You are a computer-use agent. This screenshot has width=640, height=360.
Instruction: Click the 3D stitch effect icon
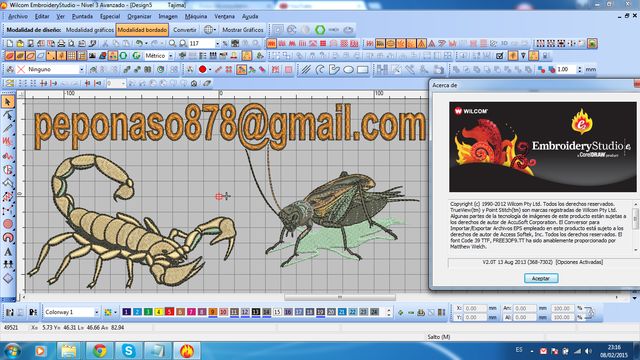(x=504, y=43)
